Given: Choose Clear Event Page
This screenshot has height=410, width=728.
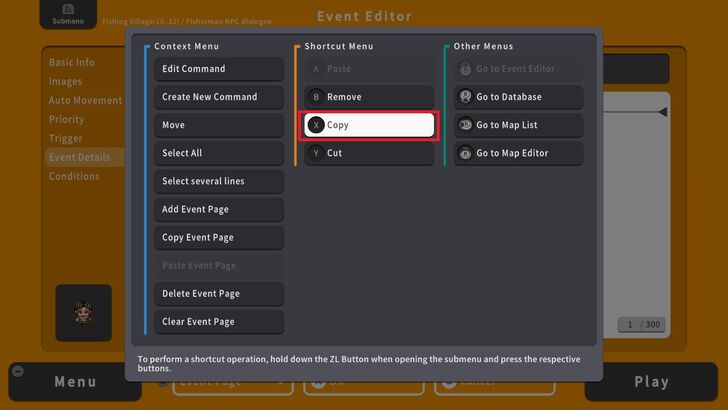Looking at the screenshot, I should click(x=219, y=321).
